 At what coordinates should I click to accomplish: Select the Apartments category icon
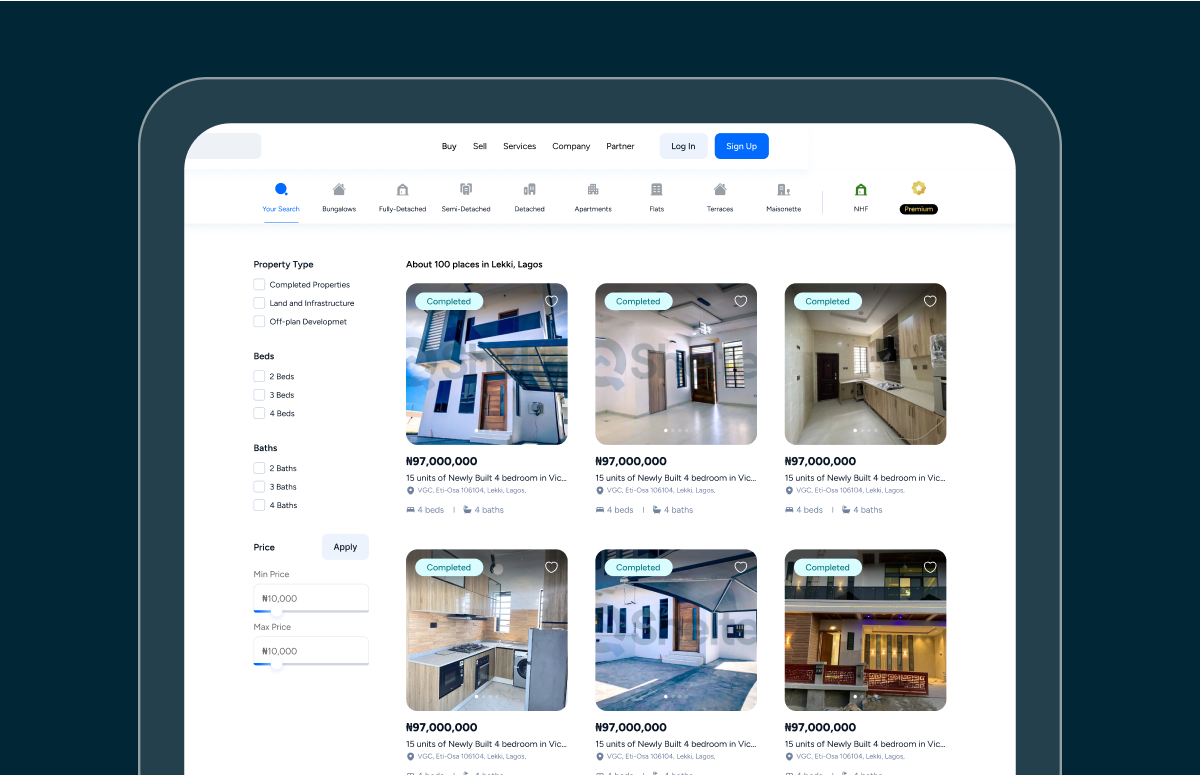[x=593, y=190]
